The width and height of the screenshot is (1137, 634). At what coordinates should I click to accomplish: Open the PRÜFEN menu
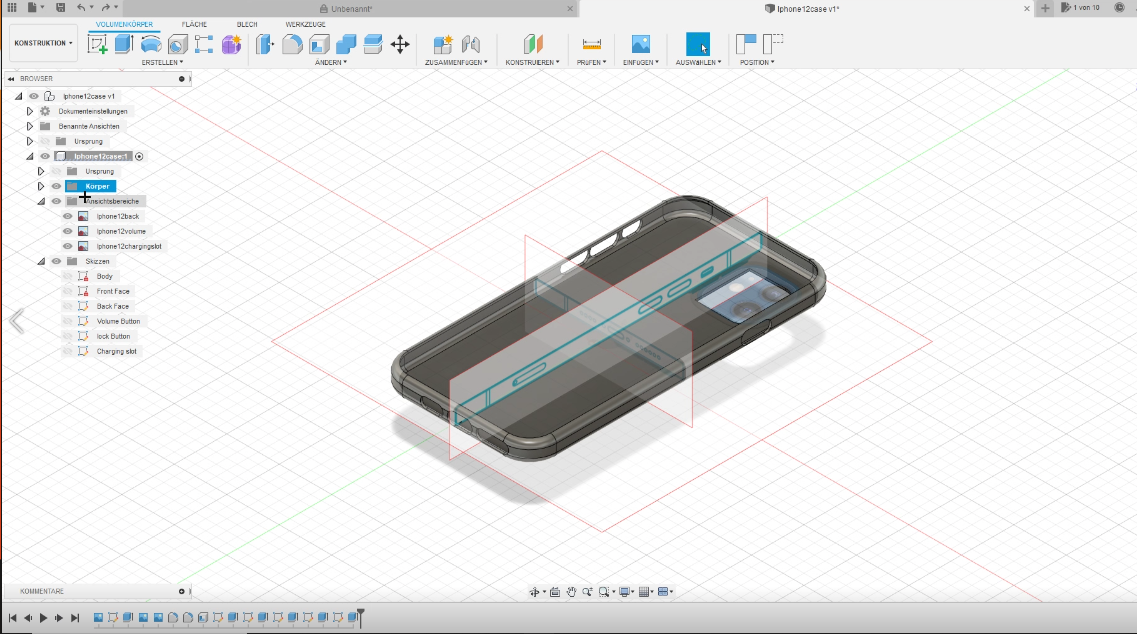pos(591,62)
